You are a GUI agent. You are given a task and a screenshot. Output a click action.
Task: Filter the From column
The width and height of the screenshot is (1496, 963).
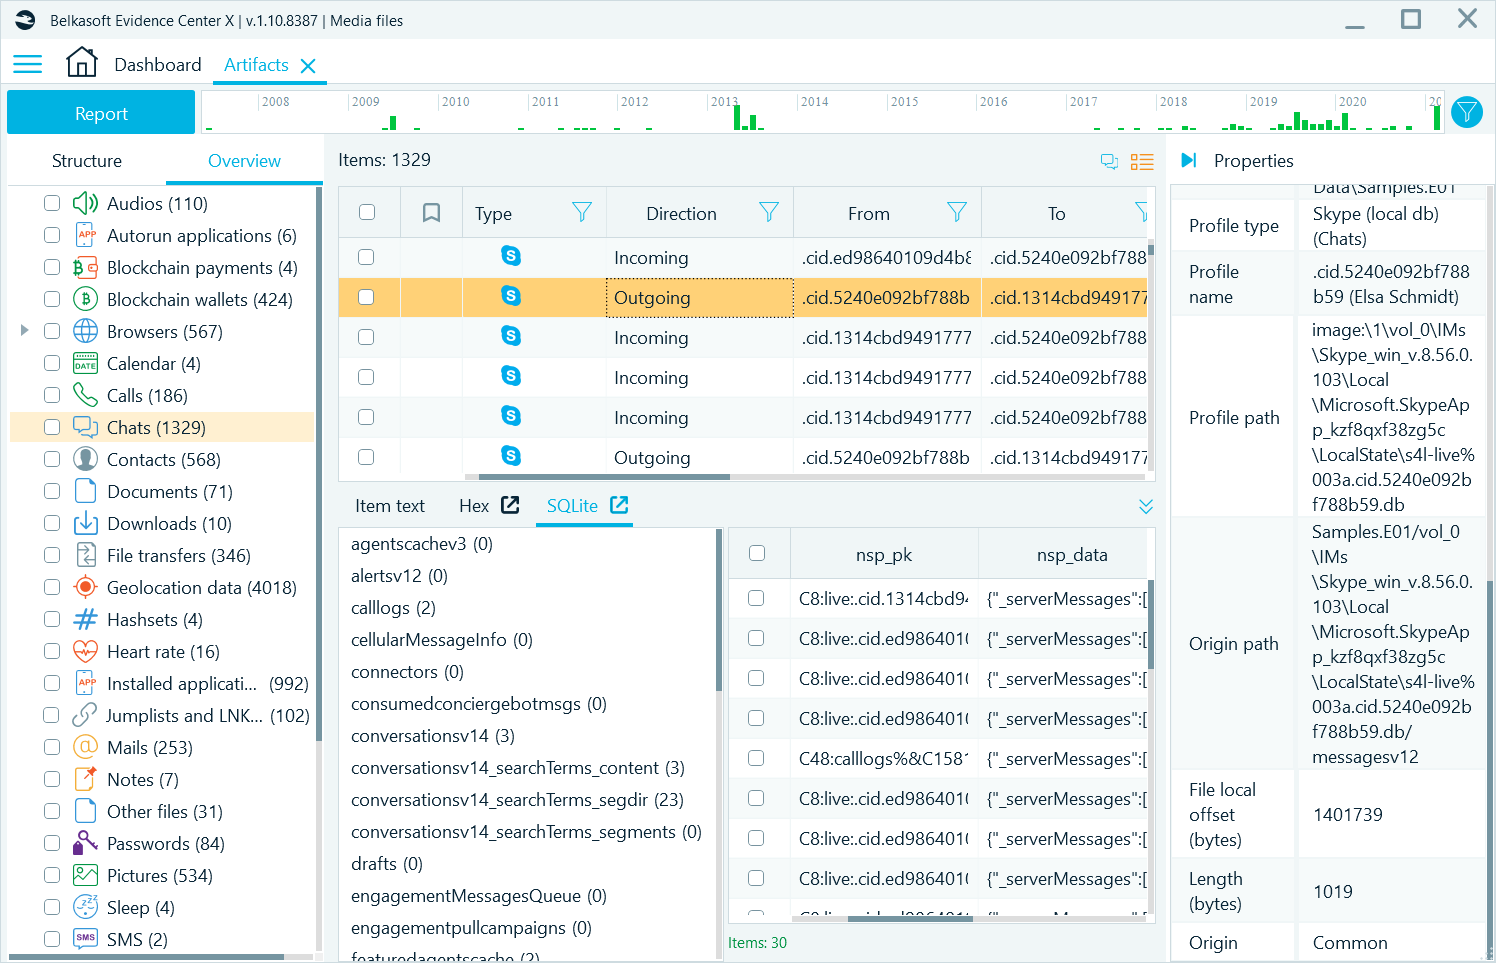point(956,212)
